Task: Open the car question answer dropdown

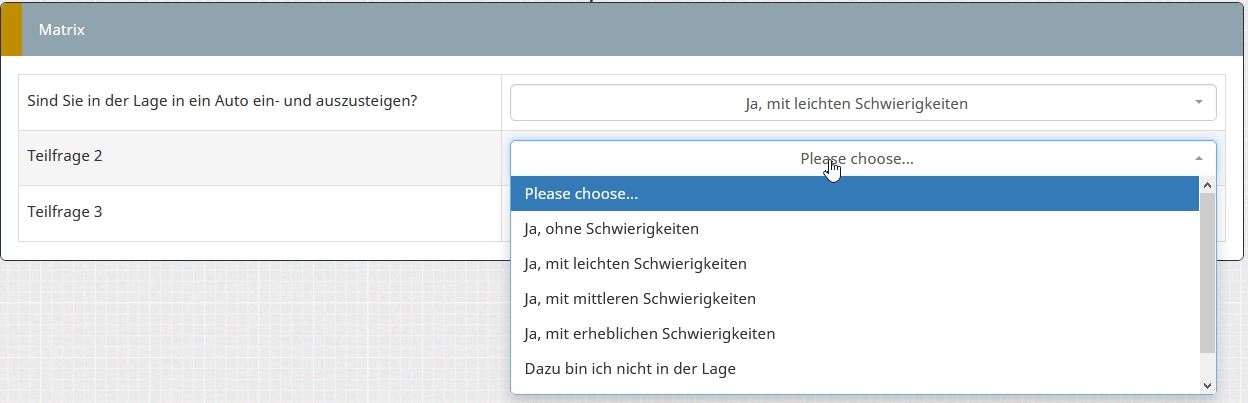Action: click(x=855, y=103)
